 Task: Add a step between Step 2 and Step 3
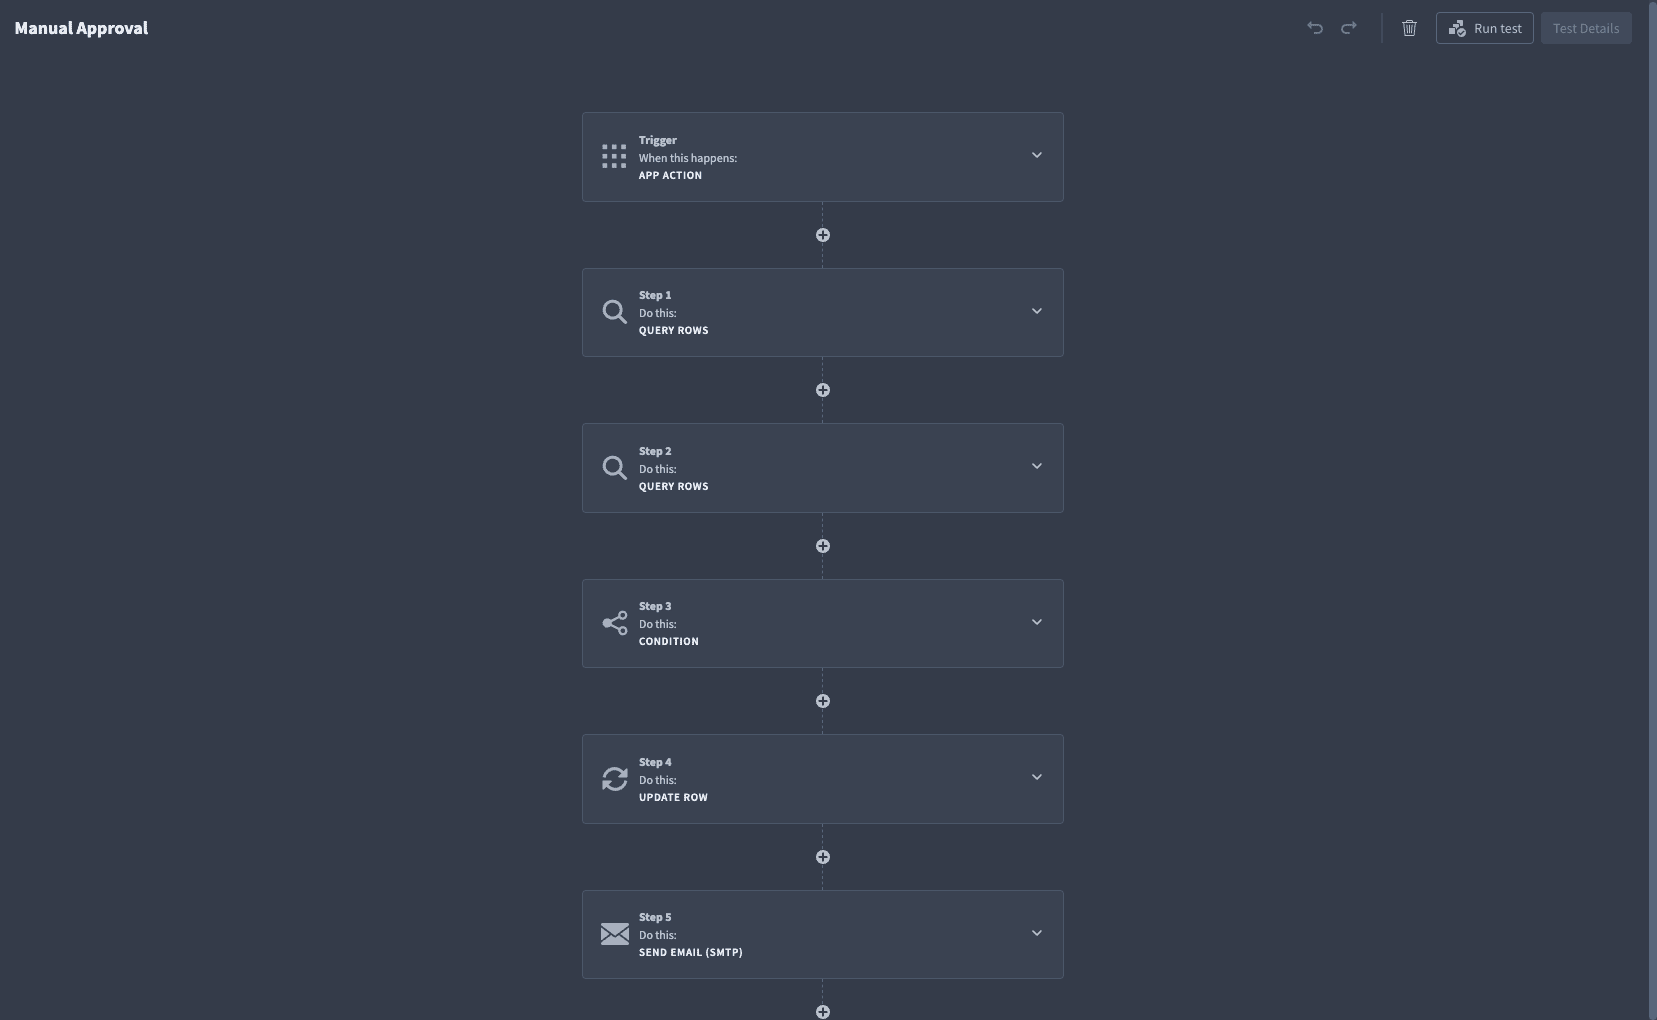point(822,546)
